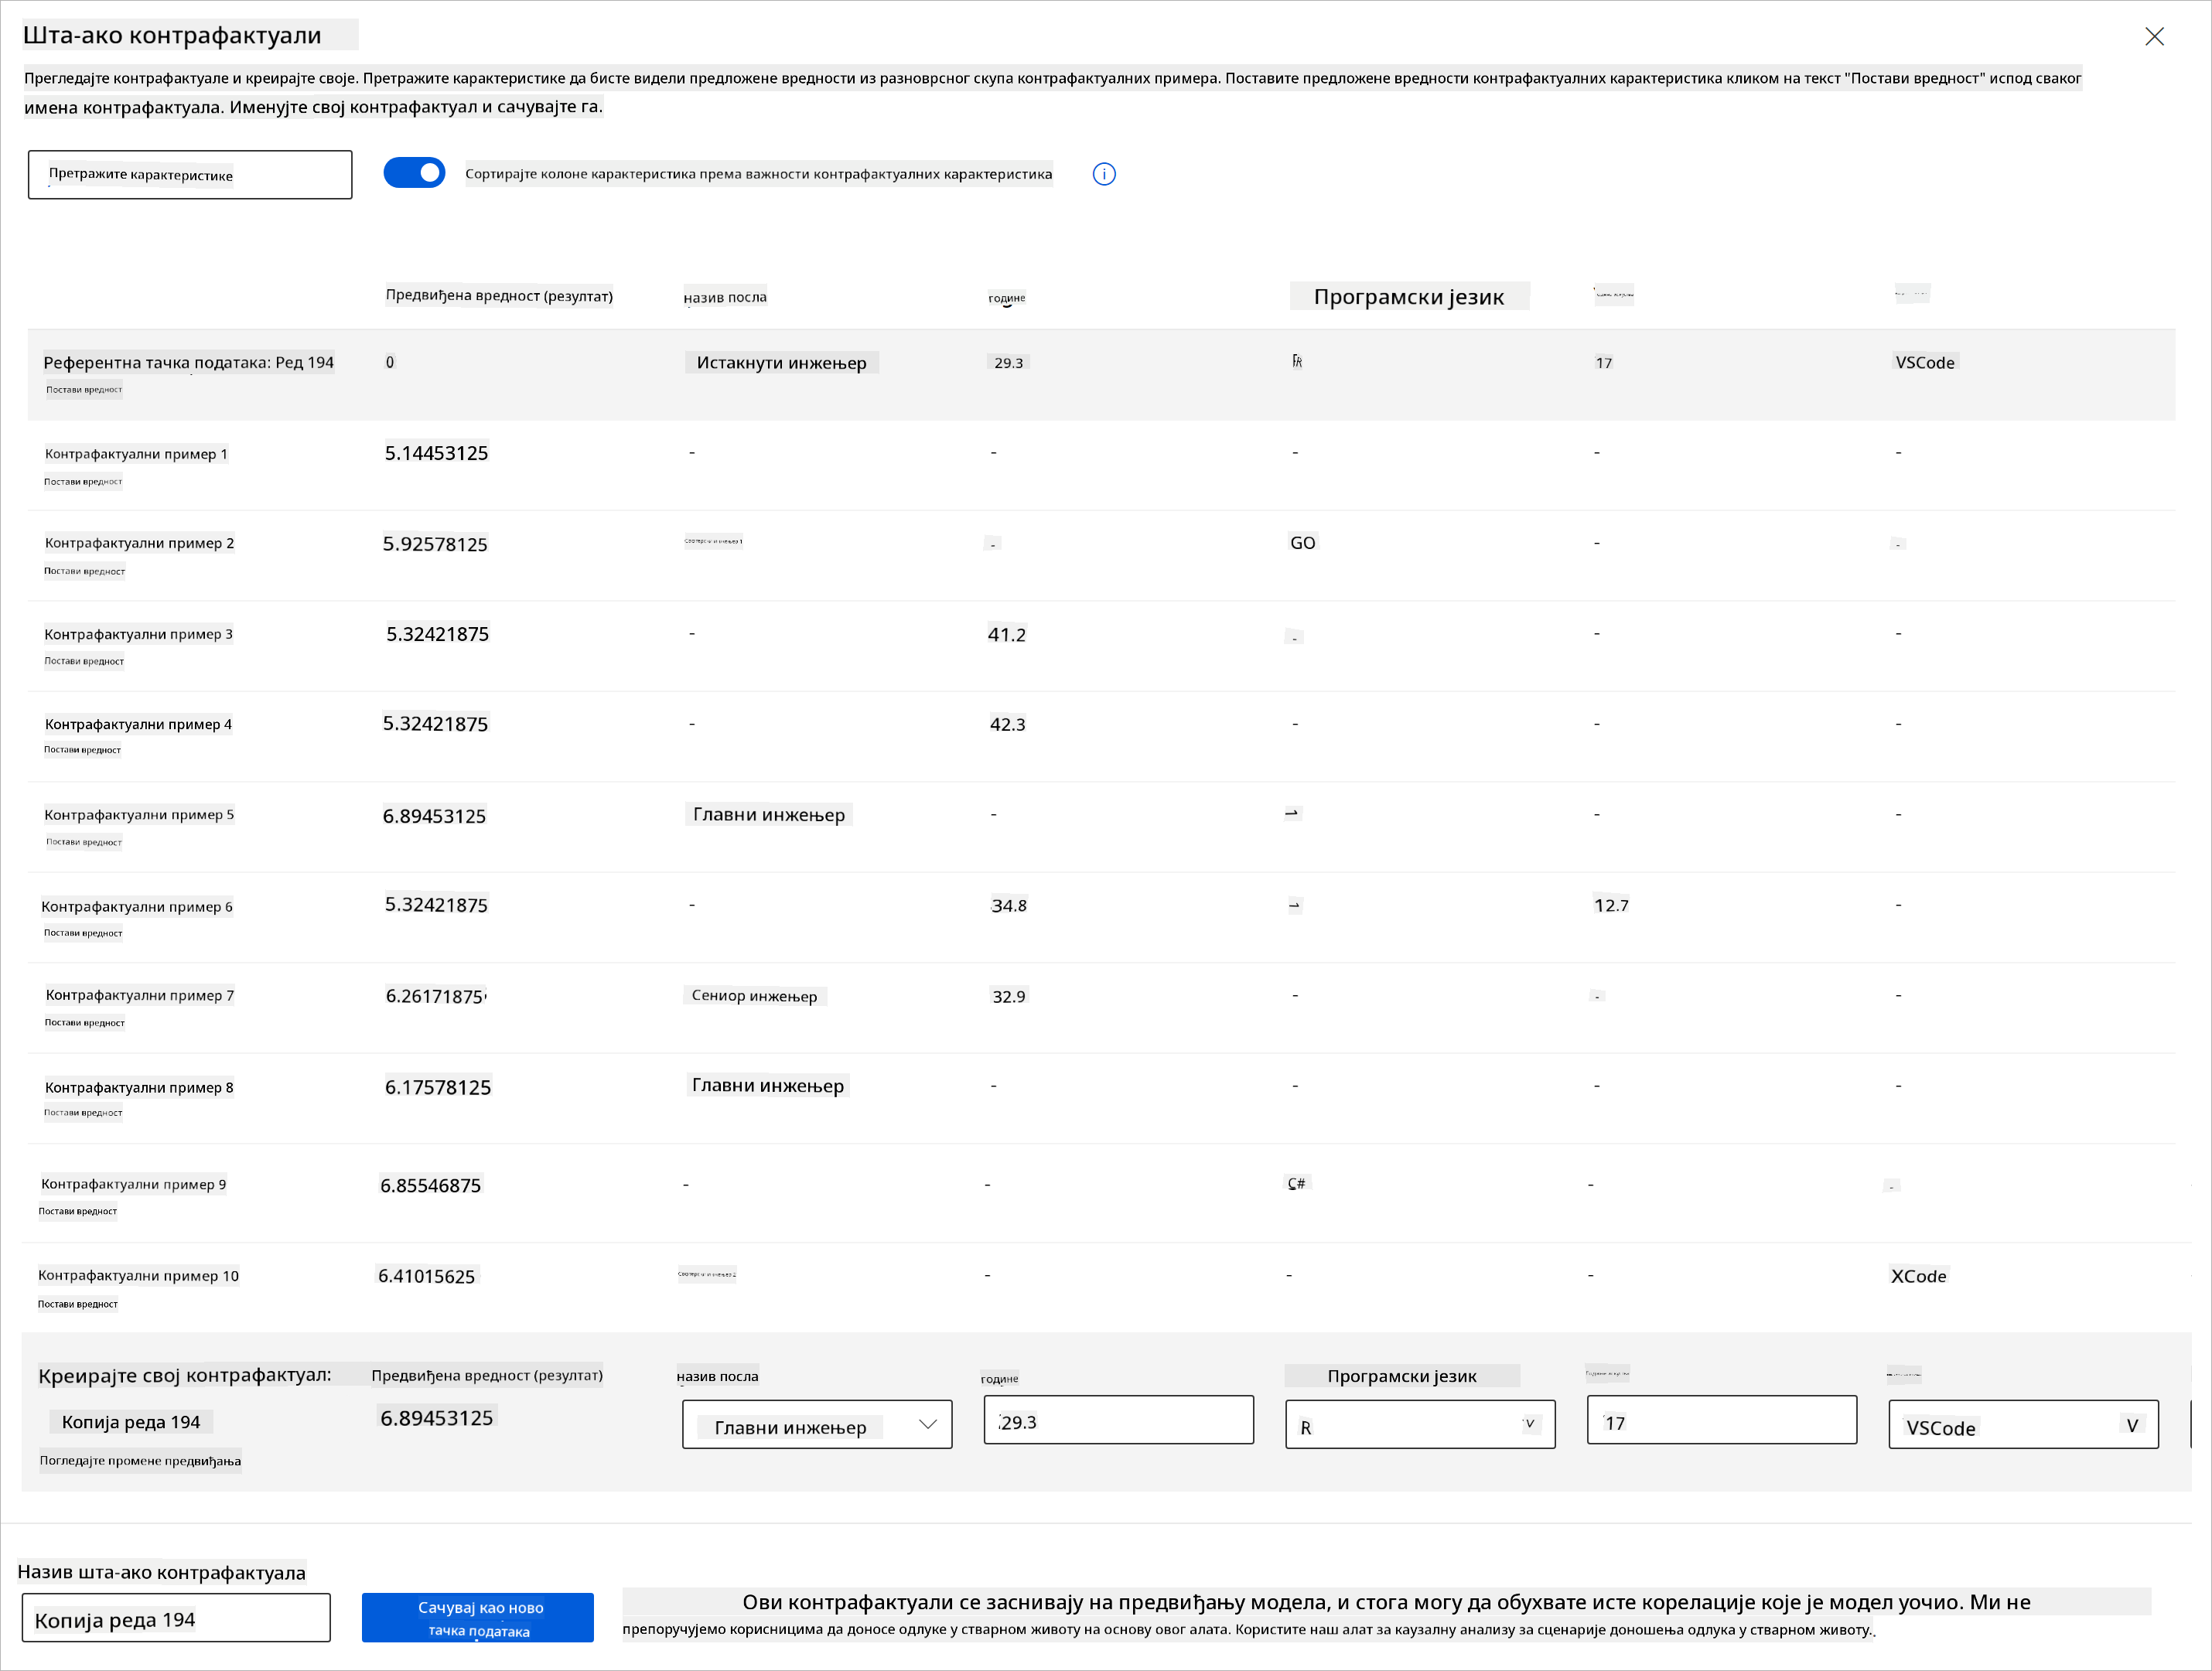The width and height of the screenshot is (2212, 1671).
Task: Expand the programming language dropdown showing R
Action: 1419,1425
